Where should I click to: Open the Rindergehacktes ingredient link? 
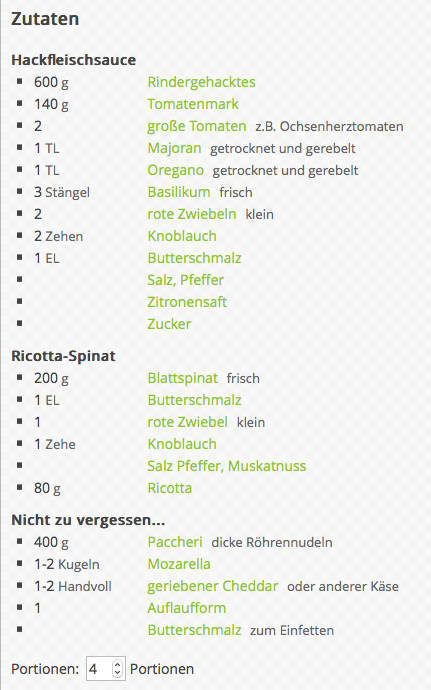(x=201, y=82)
